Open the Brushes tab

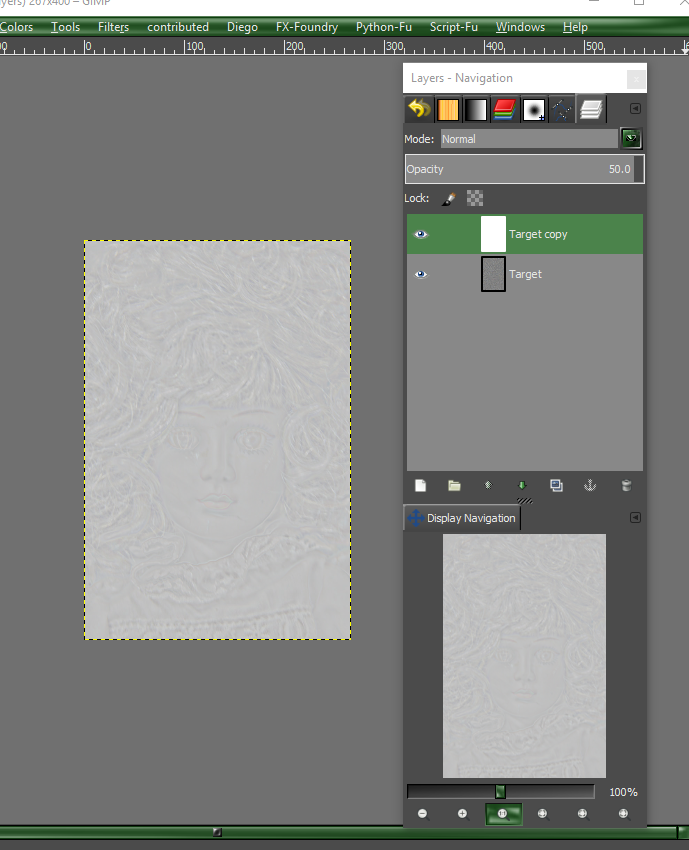pos(533,110)
